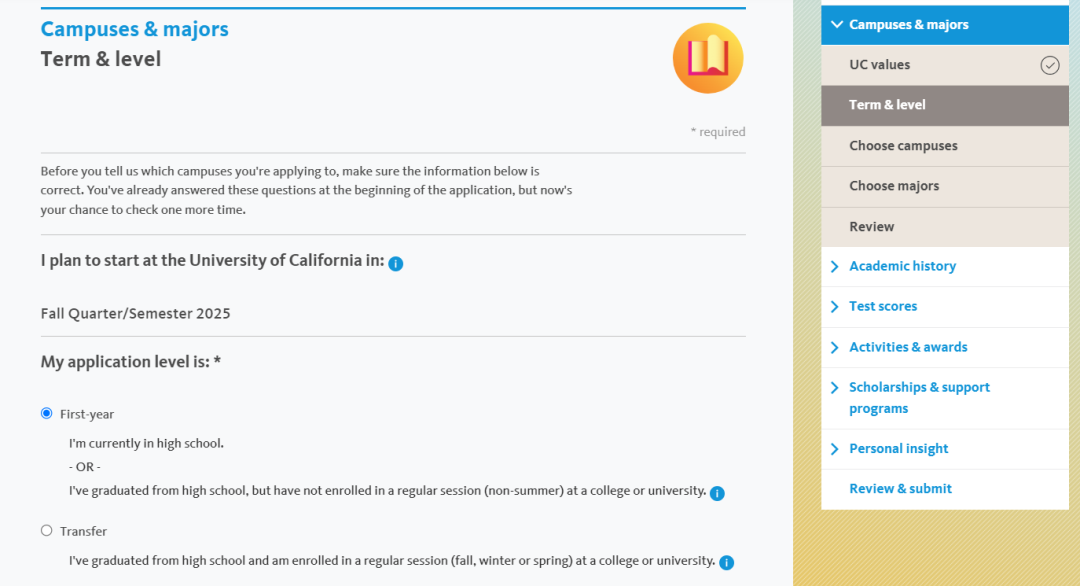The image size is (1080, 586).
Task: Expand the Academic history chevron
Action: point(835,266)
